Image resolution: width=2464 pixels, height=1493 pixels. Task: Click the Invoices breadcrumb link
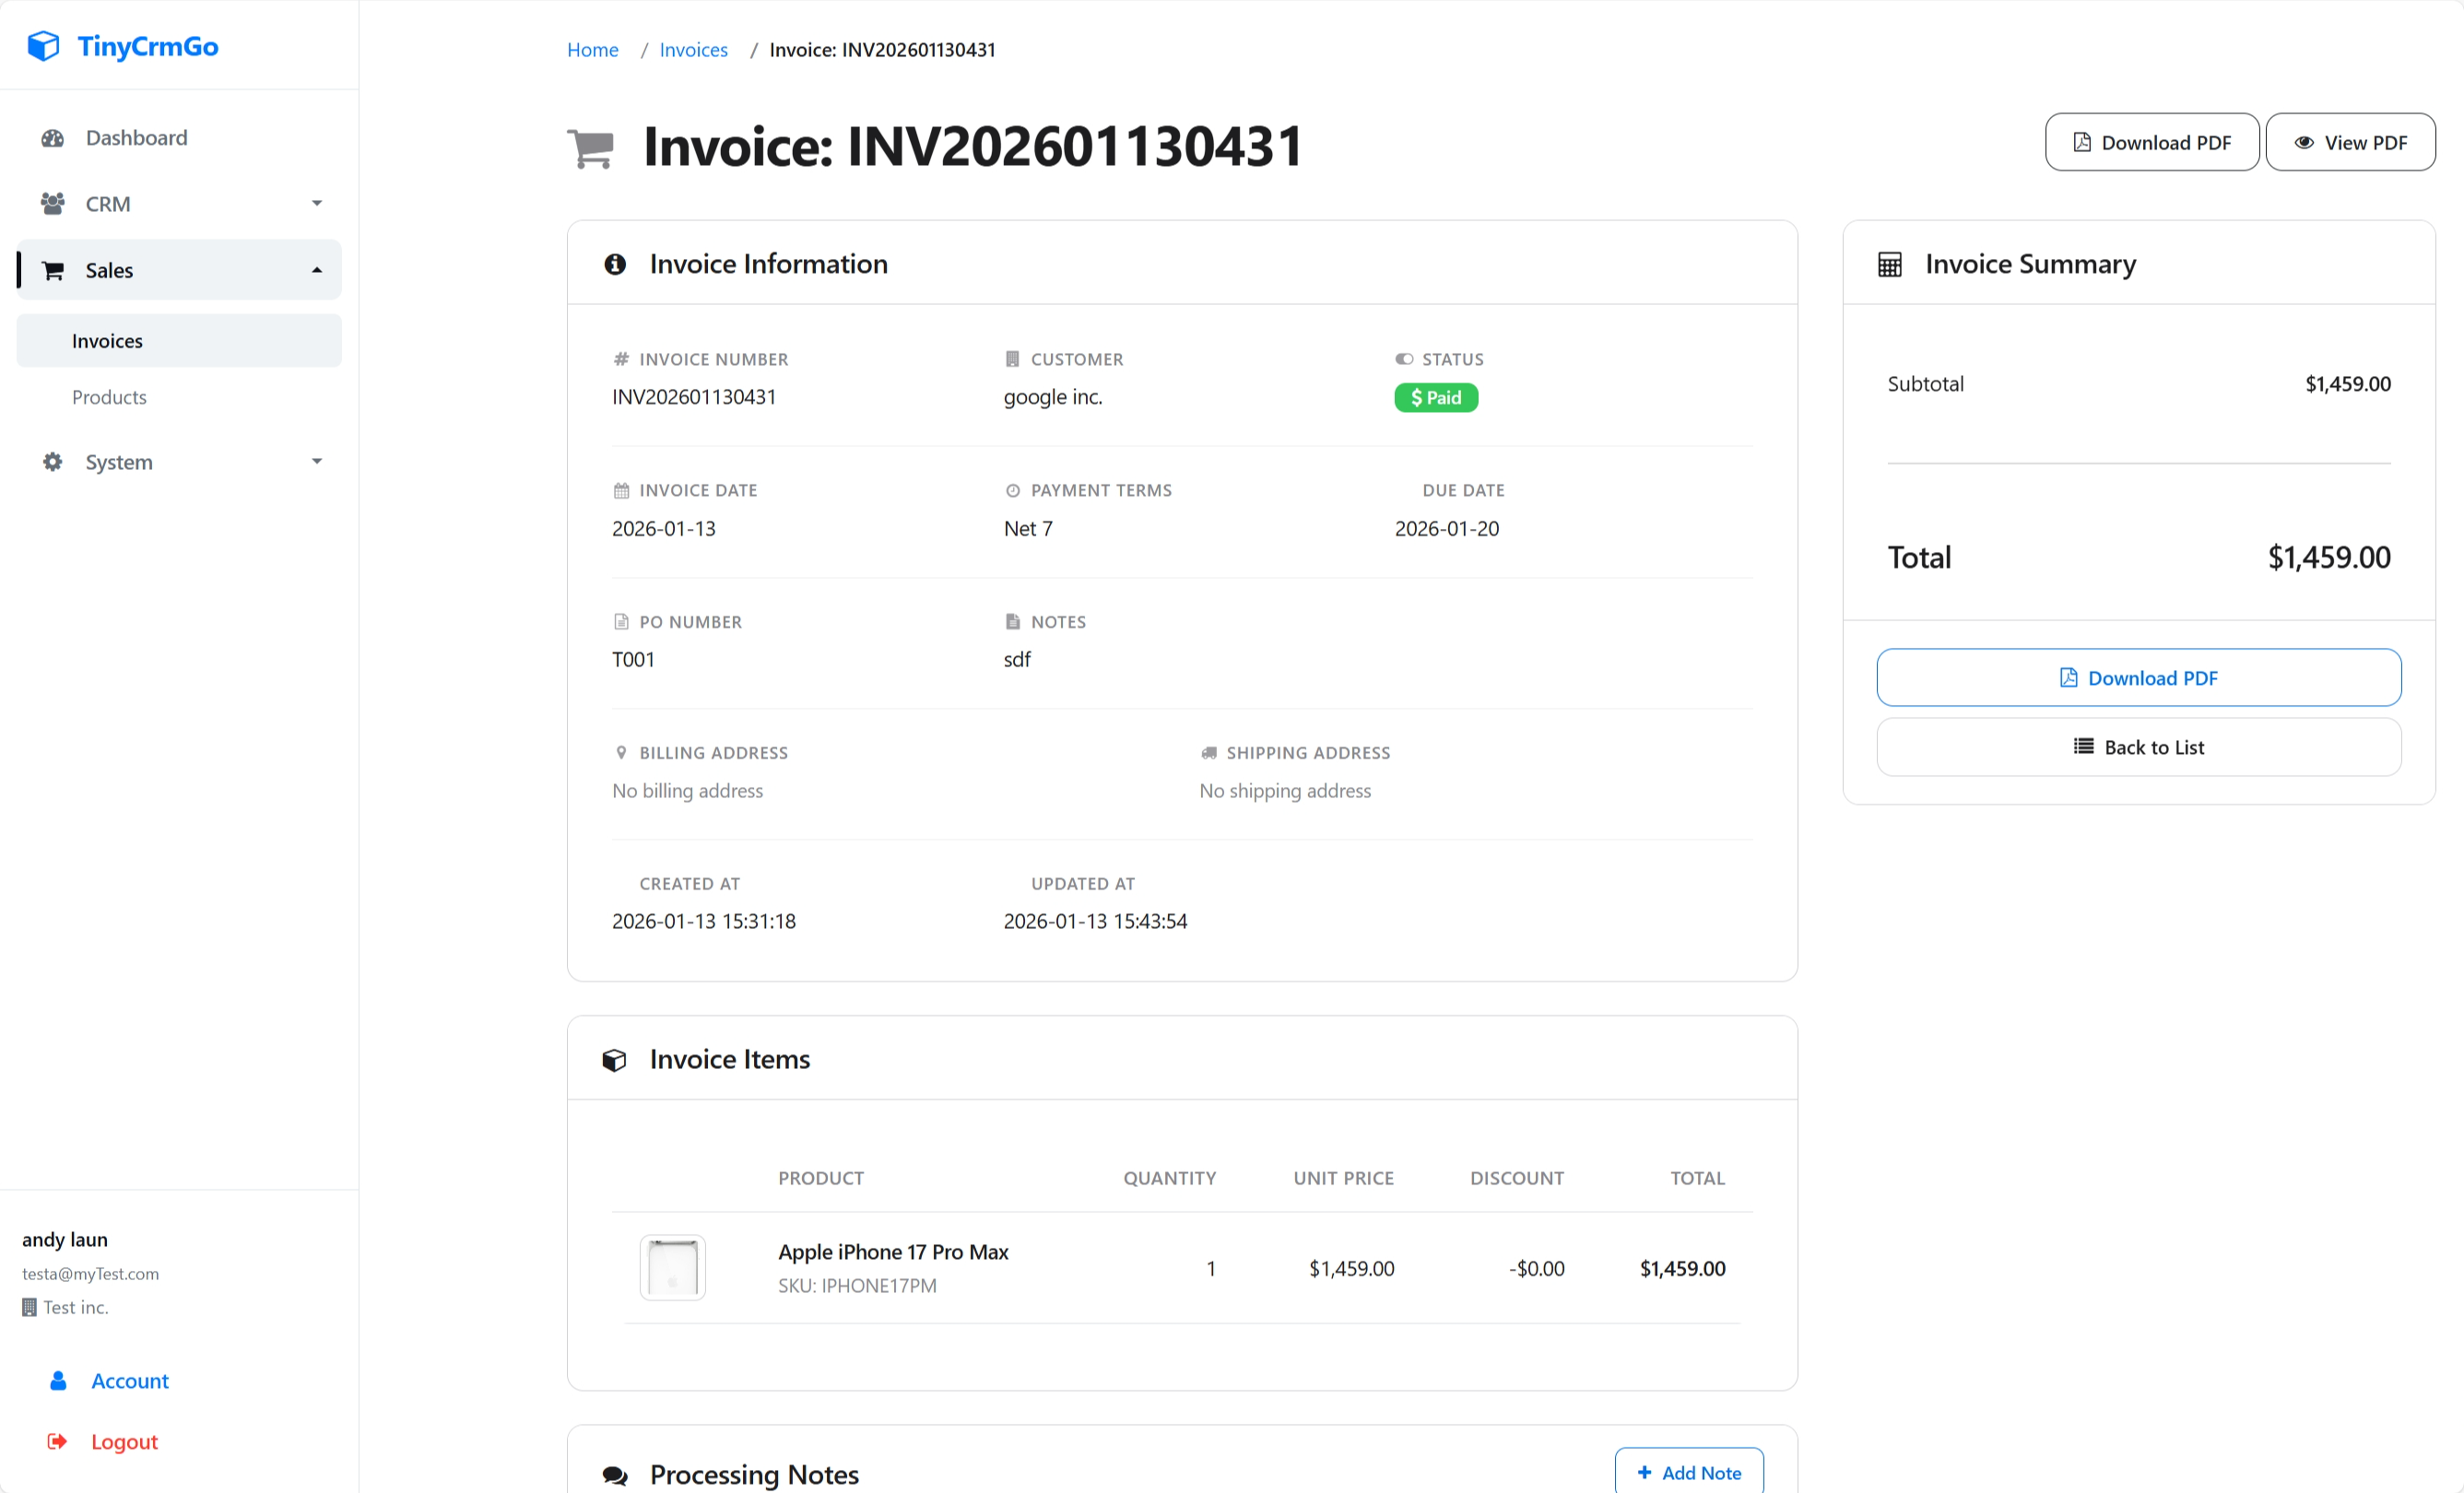693,49
